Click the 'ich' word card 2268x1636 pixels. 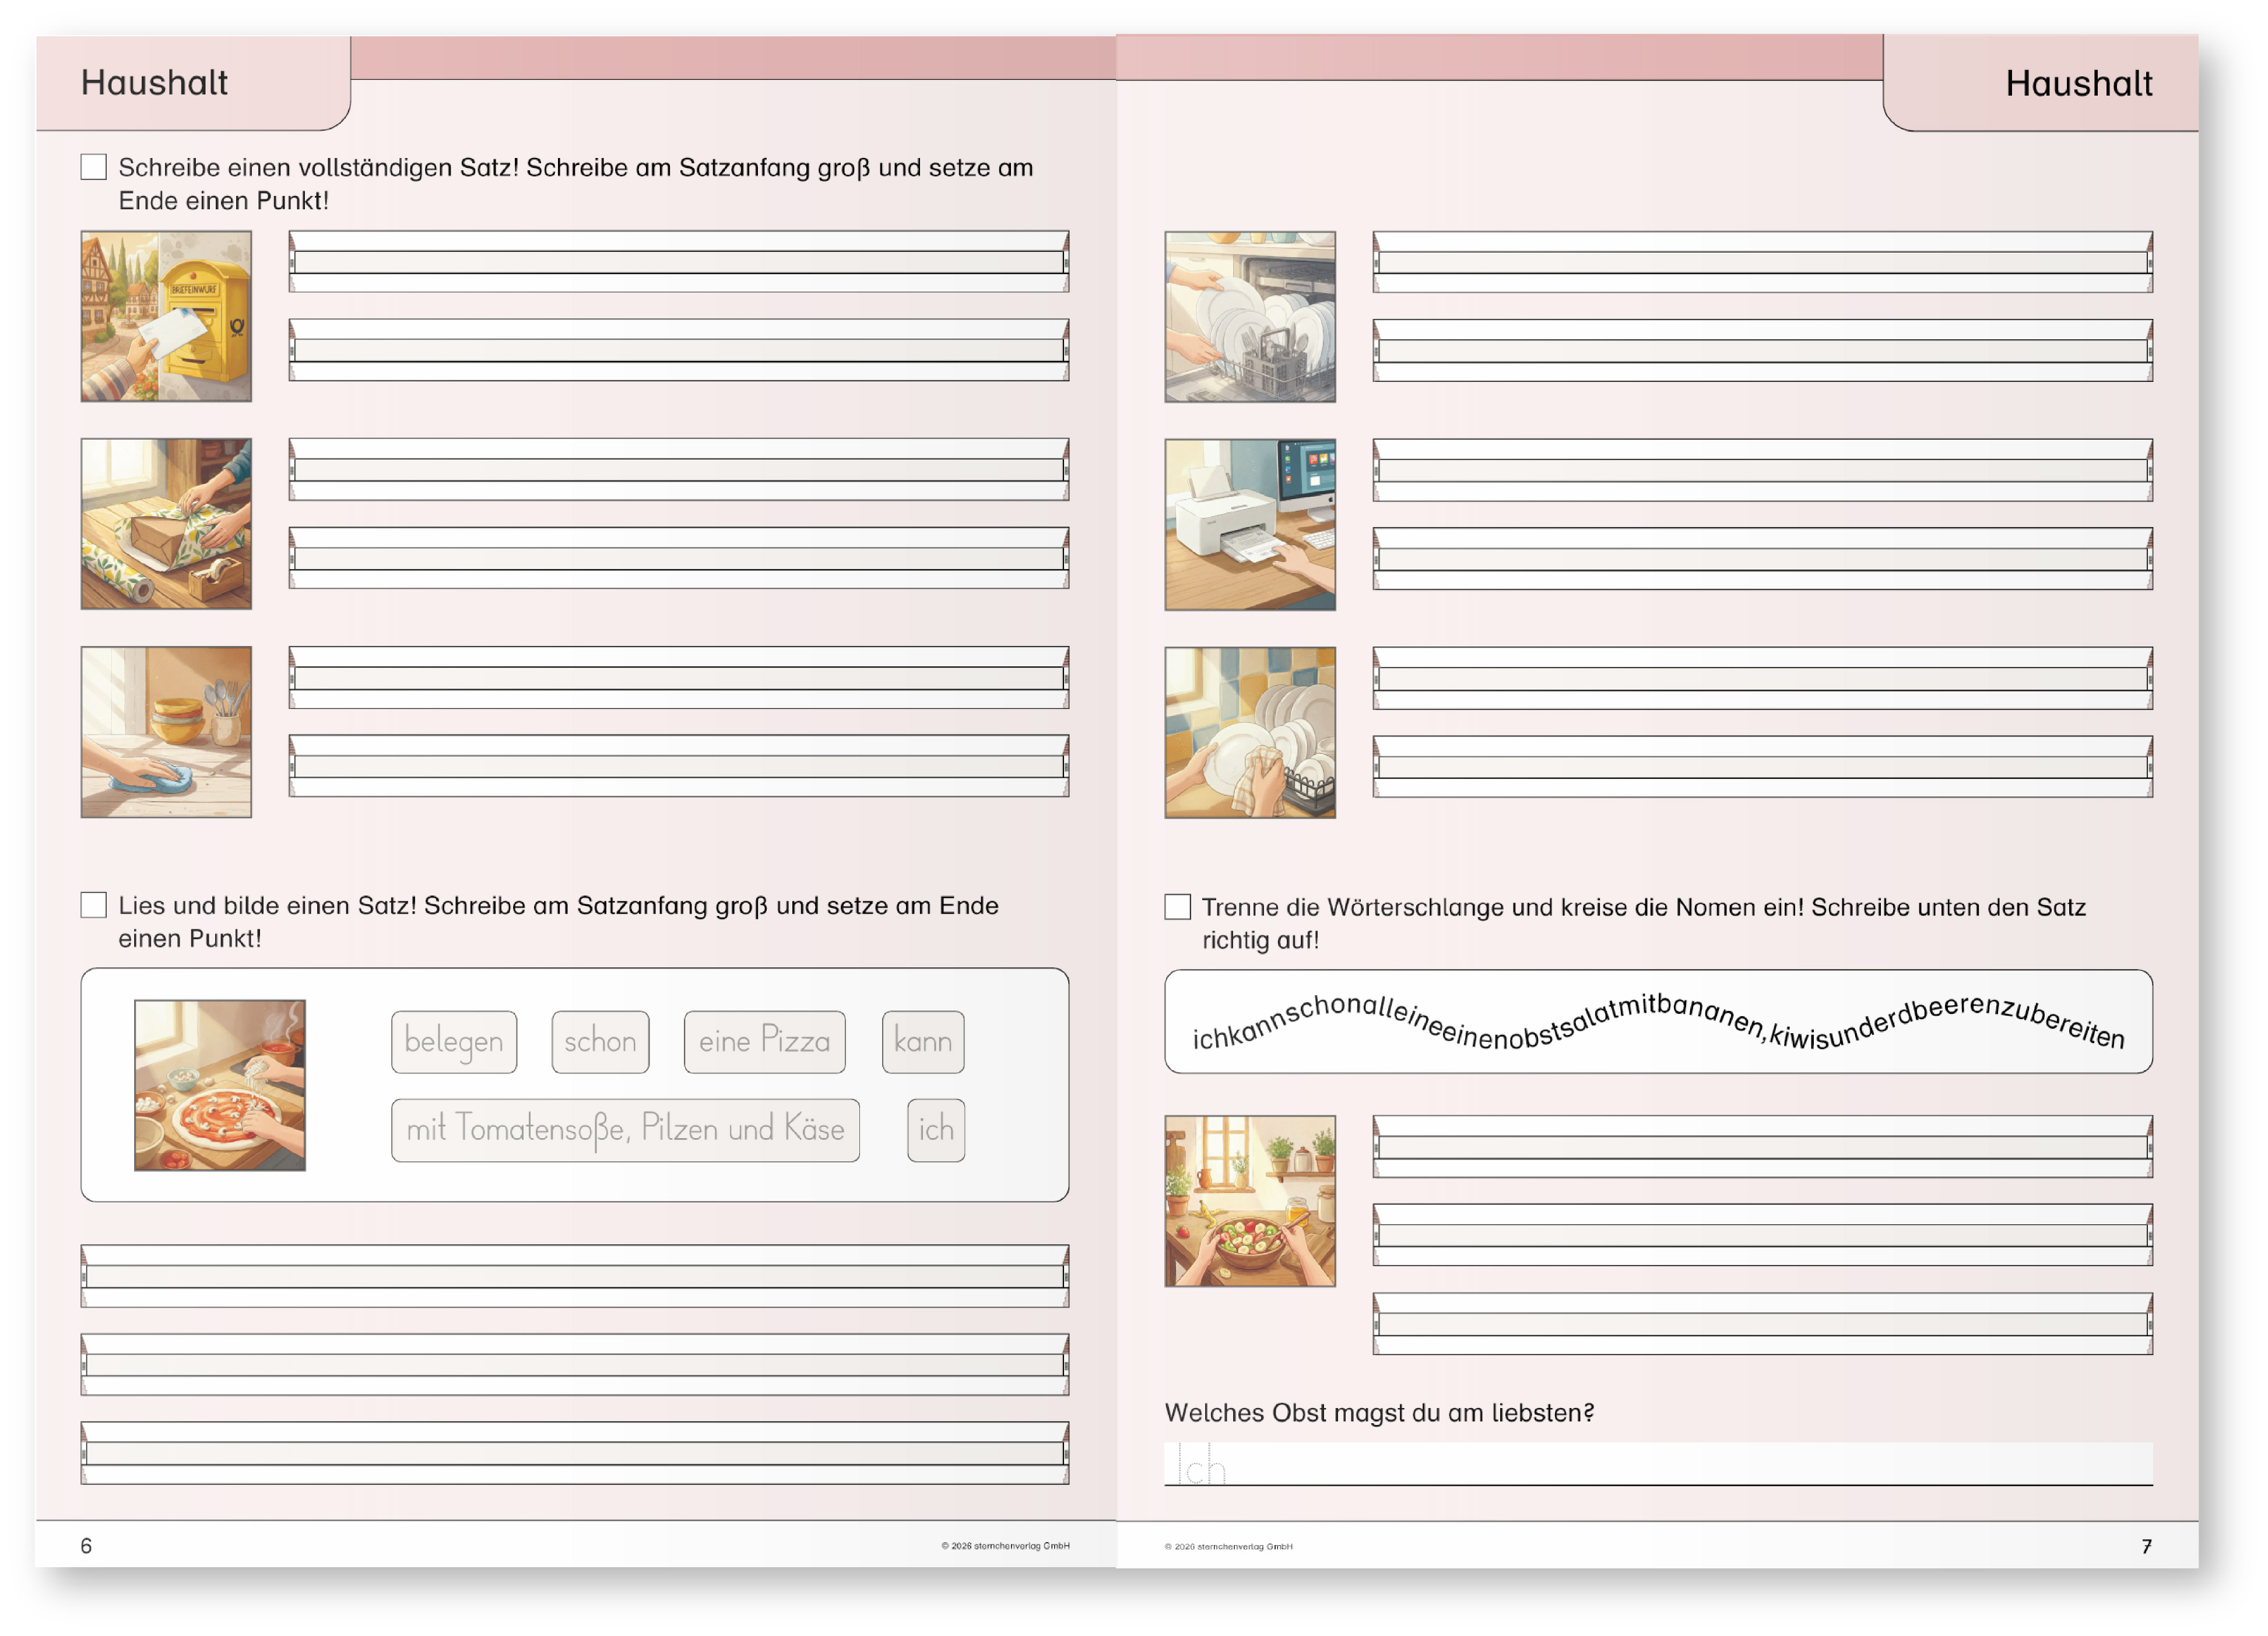pyautogui.click(x=936, y=1130)
